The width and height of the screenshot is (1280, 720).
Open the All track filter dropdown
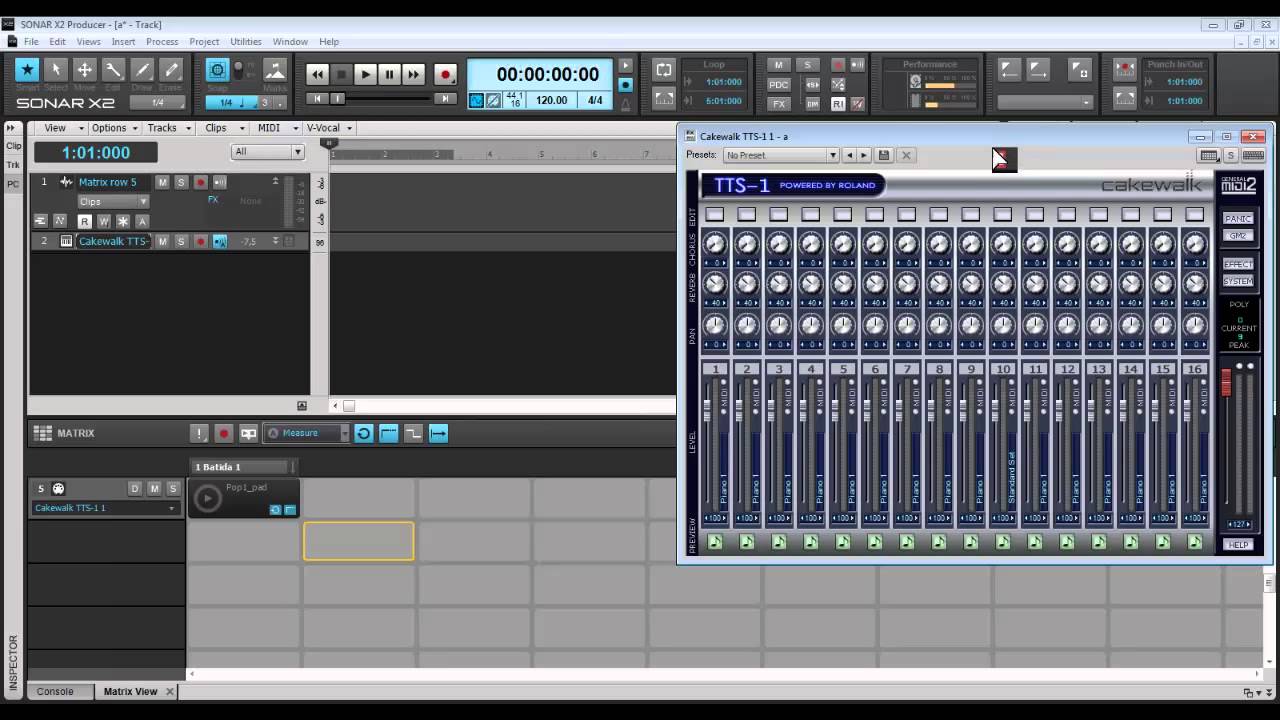click(x=268, y=152)
